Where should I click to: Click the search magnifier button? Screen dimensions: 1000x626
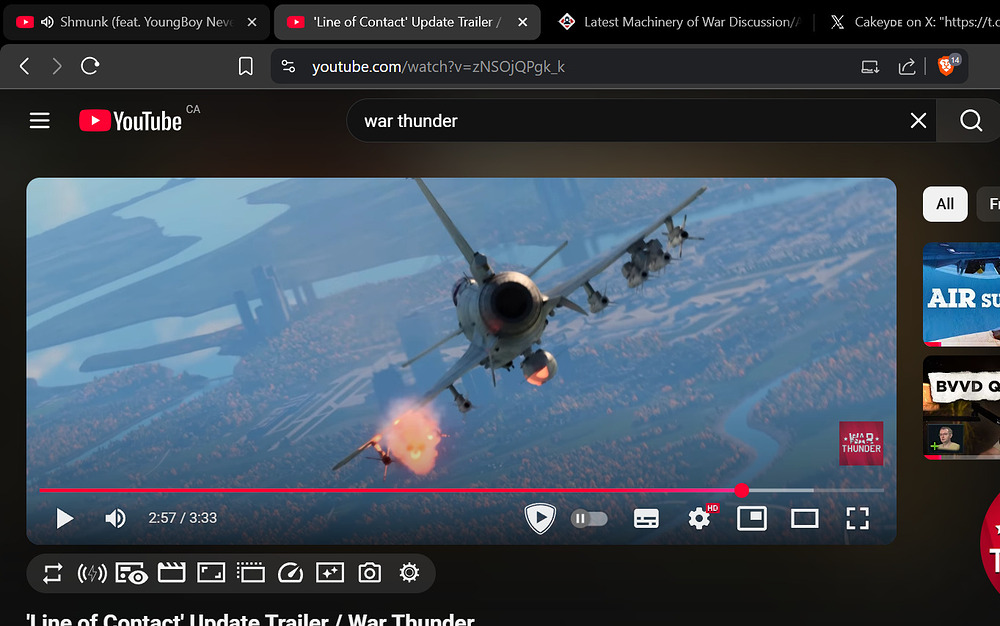[971, 121]
